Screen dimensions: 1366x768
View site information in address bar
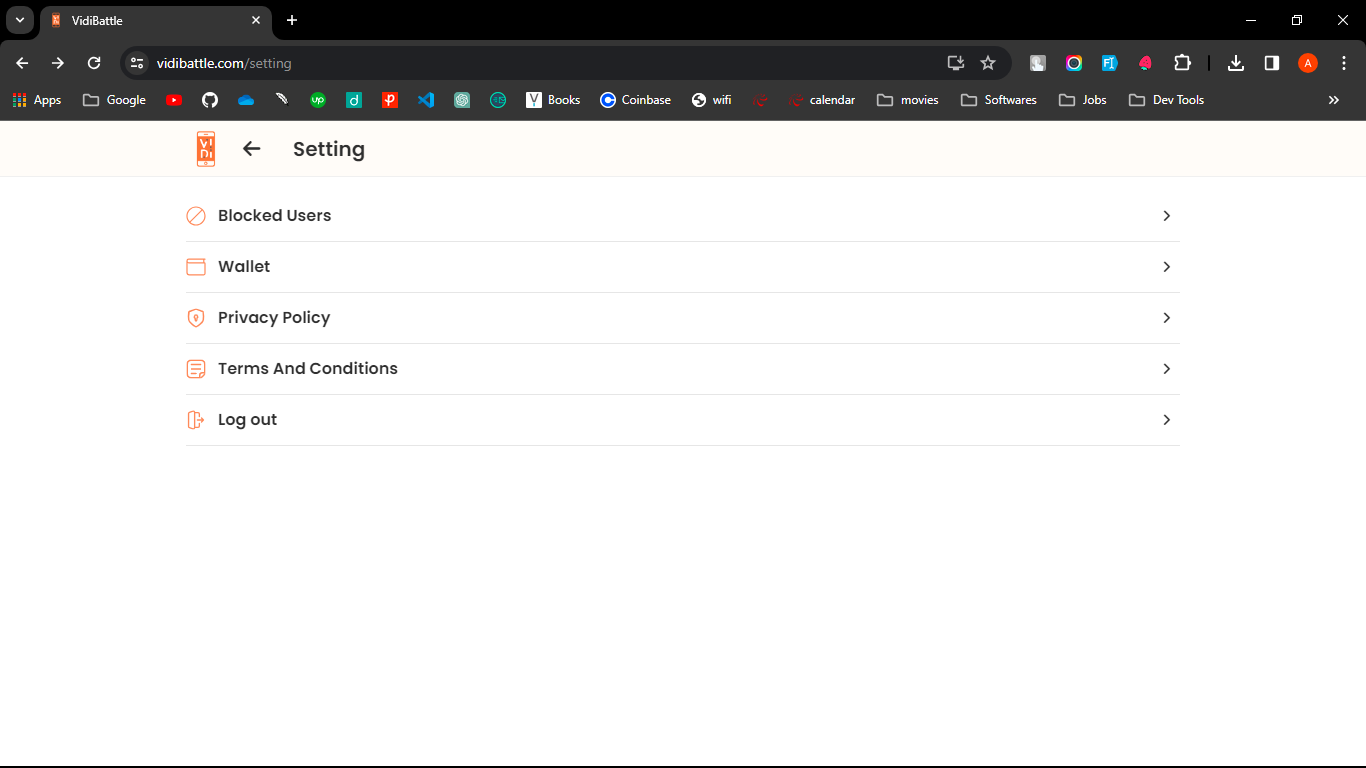pyautogui.click(x=137, y=63)
